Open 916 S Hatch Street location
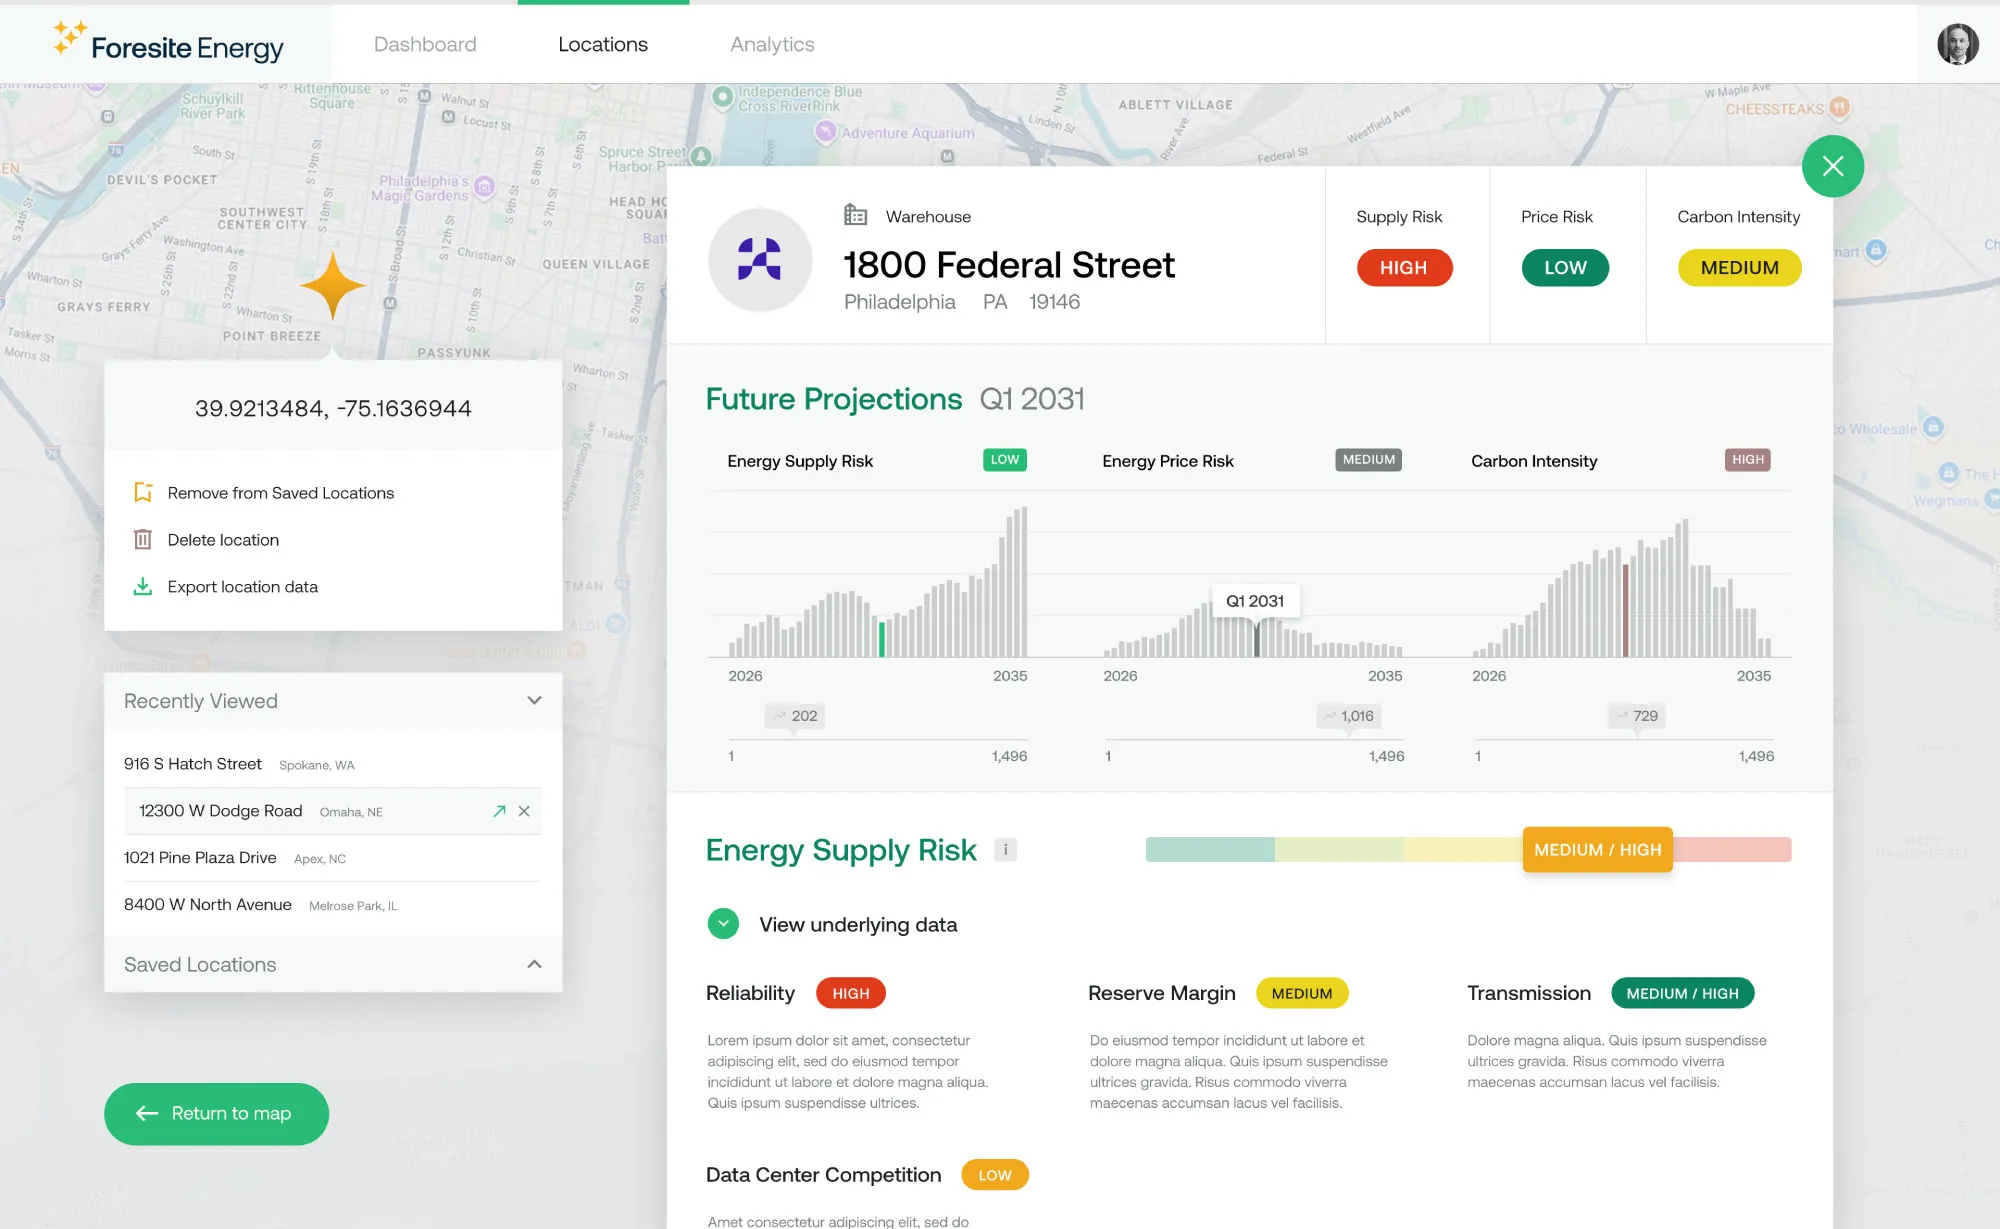The image size is (2000, 1229). [x=193, y=764]
